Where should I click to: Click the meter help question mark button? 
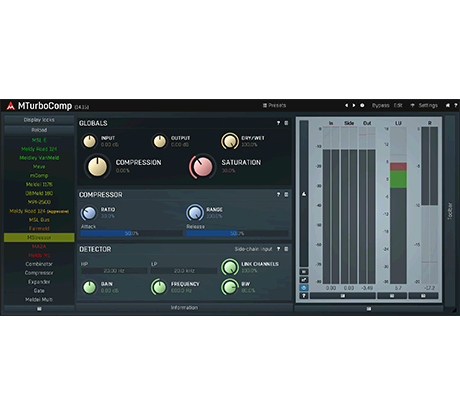[304, 296]
